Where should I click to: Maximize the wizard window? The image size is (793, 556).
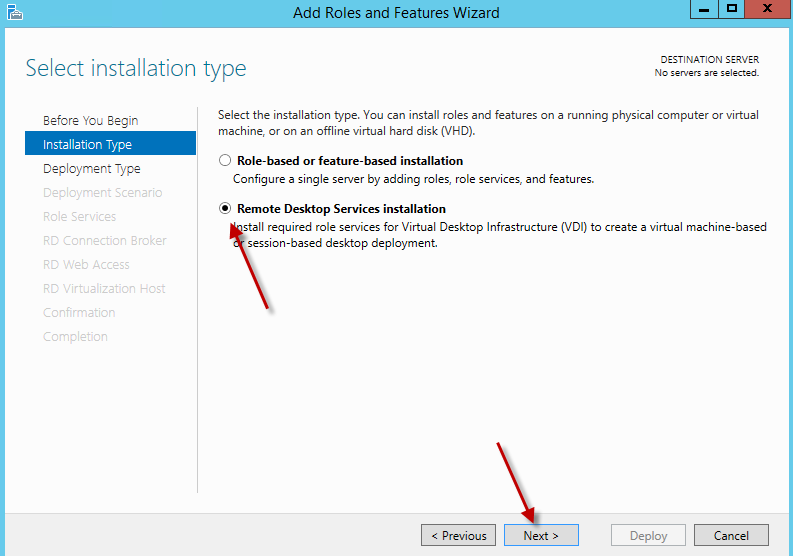[x=731, y=9]
